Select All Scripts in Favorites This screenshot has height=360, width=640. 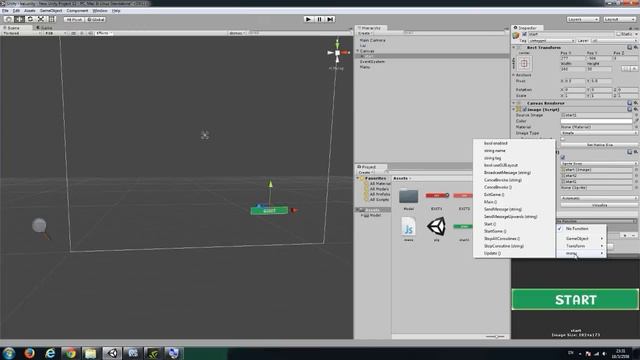[x=378, y=200]
